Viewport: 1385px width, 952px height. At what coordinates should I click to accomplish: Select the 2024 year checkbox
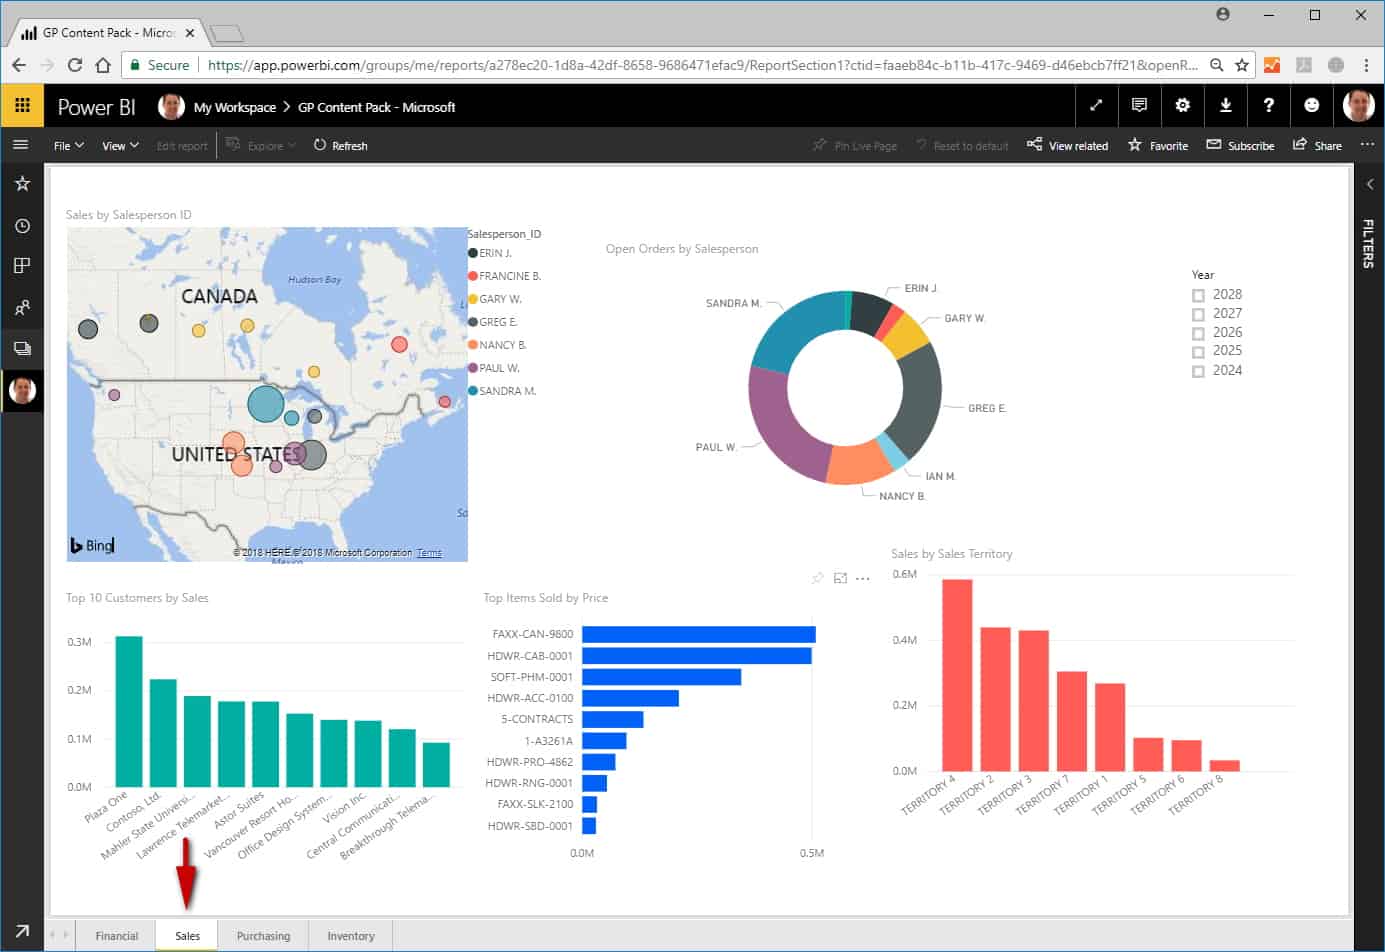[x=1198, y=371]
